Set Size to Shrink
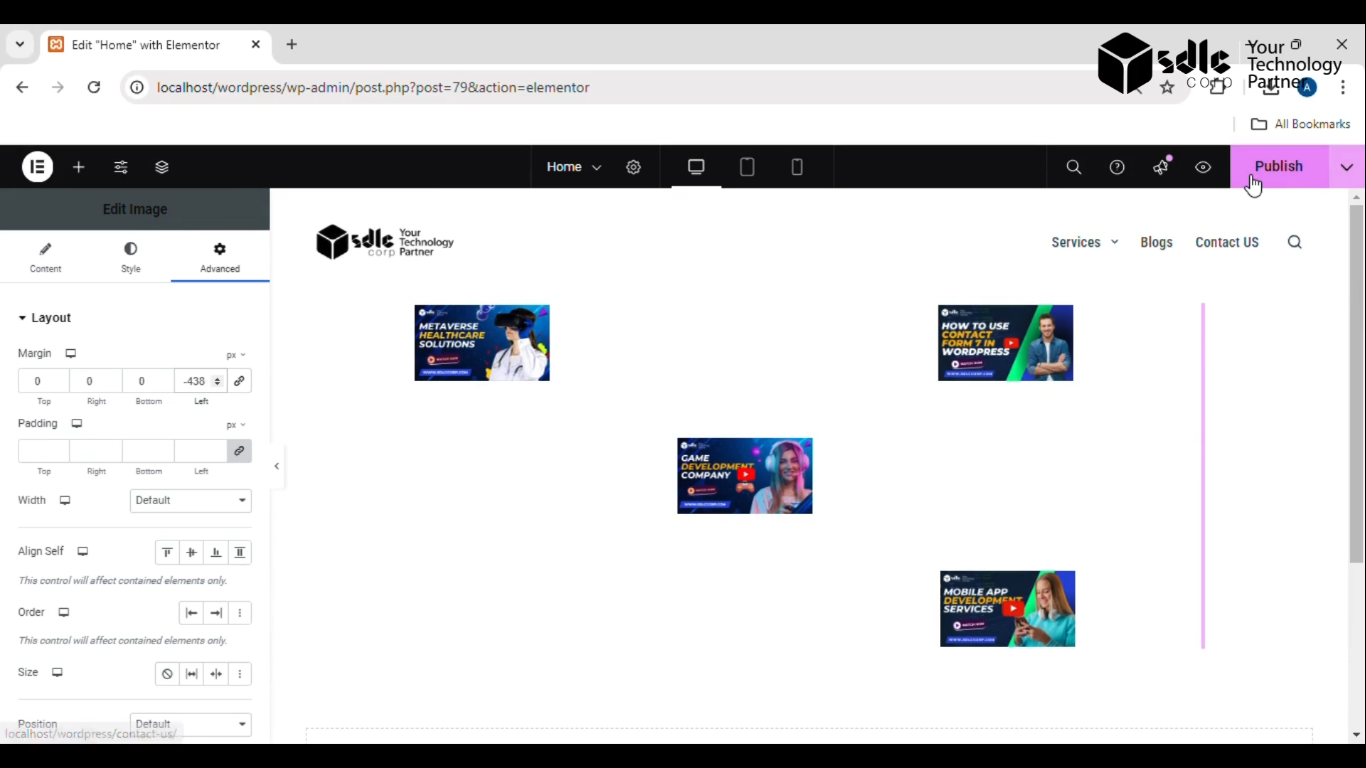1366x768 pixels. (x=215, y=674)
